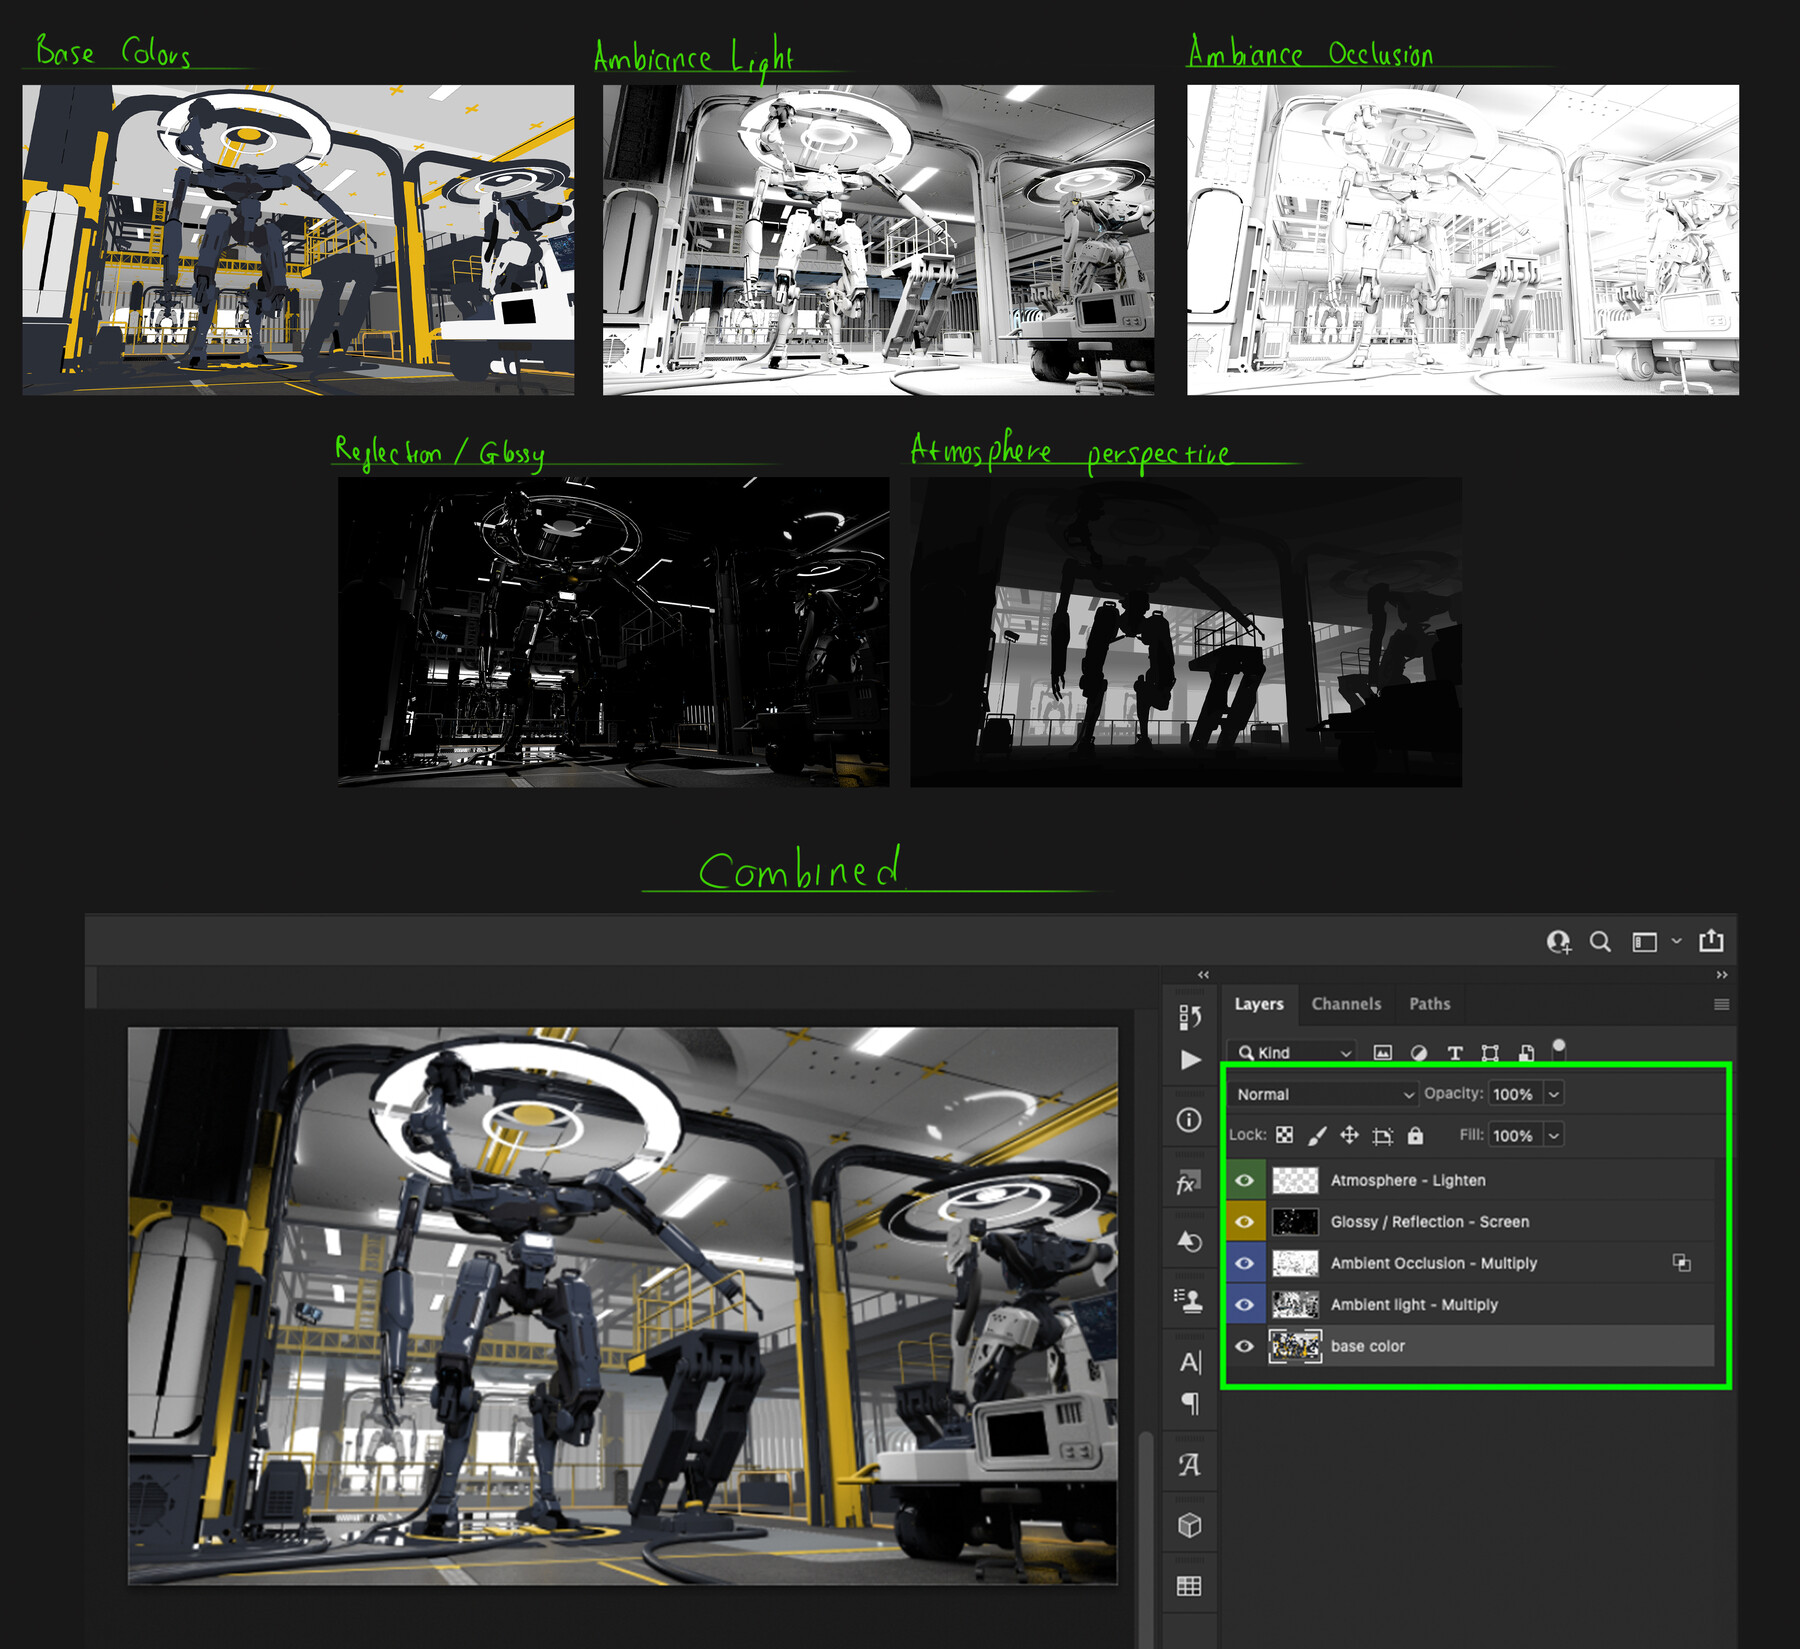
Task: Open the Opacity value dropdown
Action: [1553, 1093]
